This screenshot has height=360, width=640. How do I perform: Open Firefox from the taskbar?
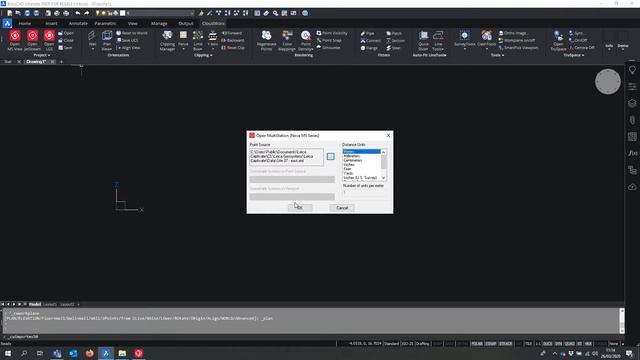coord(89,353)
